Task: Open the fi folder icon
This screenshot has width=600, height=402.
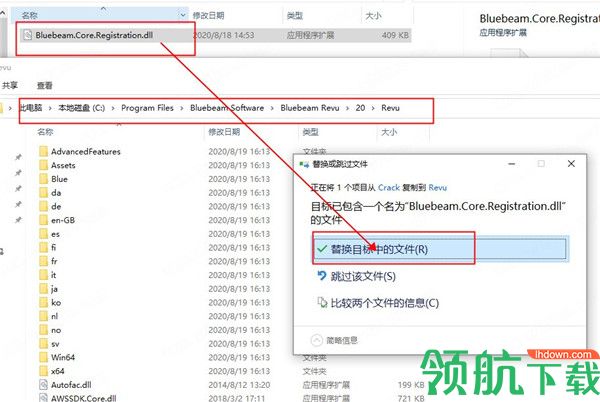Action: [44, 247]
